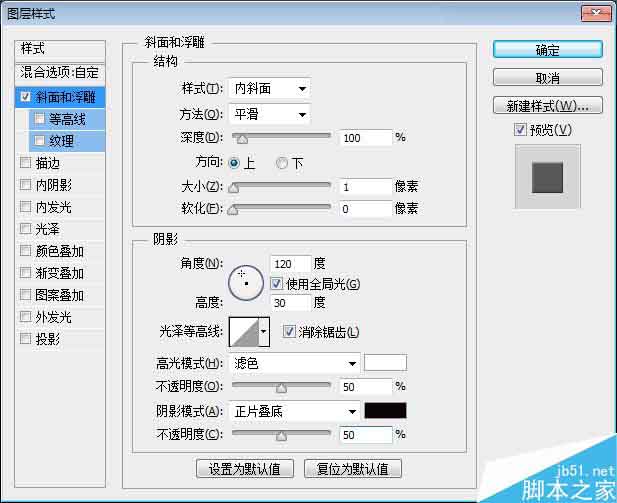Viewport: 617px width, 503px height.
Task: Enable the 渐变叠加 checkbox
Action: [x=26, y=273]
